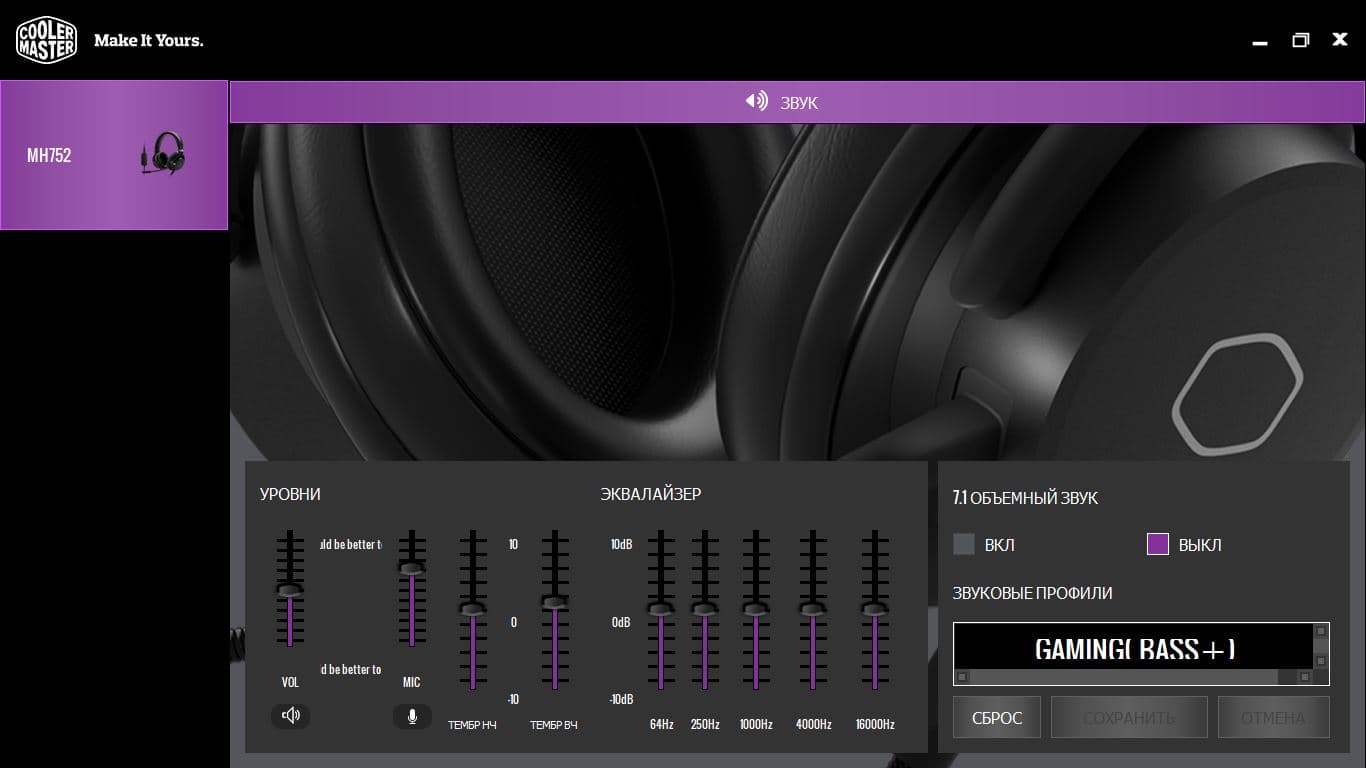
Task: Mute the volume with the speaker icon
Action: 290,715
